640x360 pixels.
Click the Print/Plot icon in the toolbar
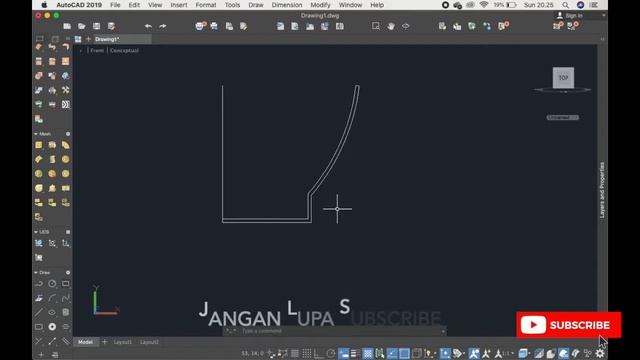tap(200, 26)
